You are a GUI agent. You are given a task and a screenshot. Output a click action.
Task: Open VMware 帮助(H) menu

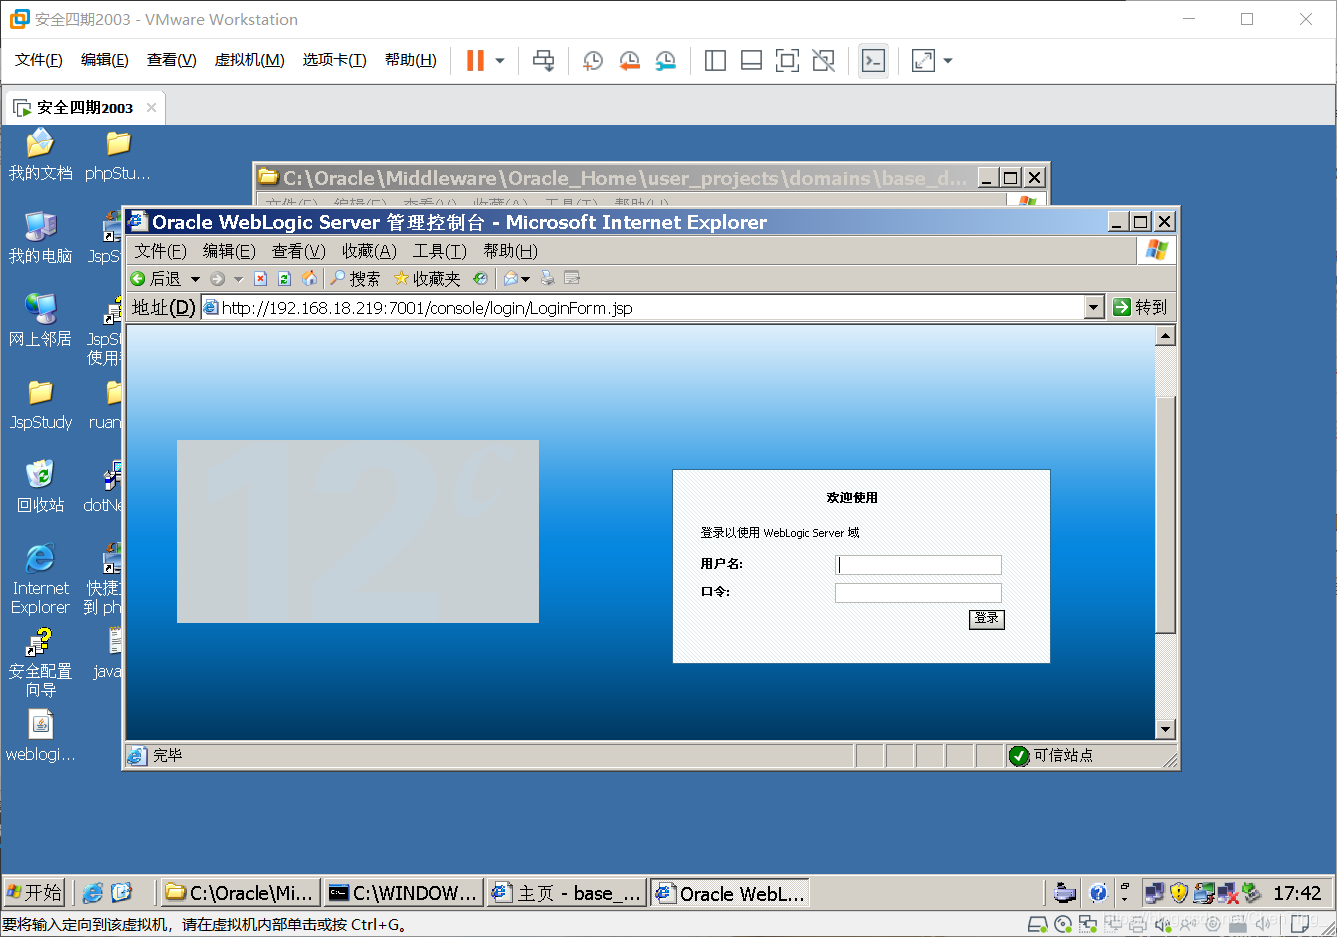click(411, 60)
